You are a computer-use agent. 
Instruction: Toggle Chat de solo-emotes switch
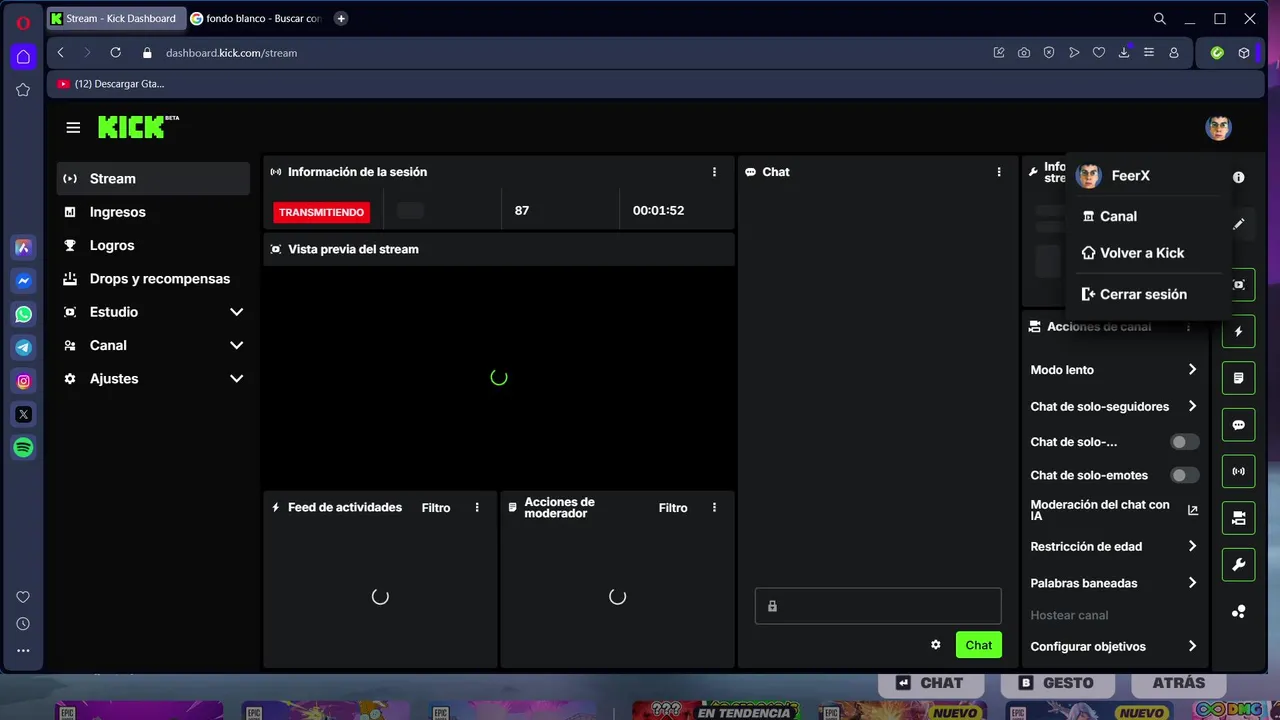point(1184,476)
